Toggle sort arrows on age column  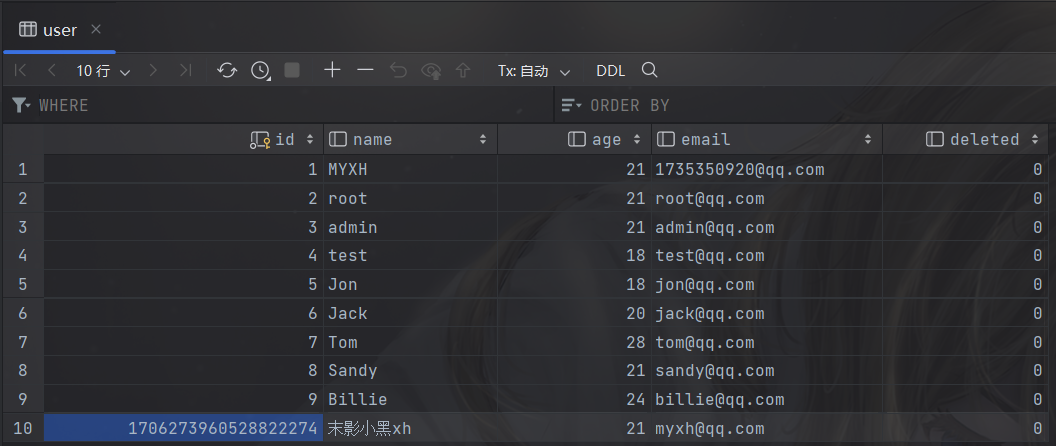click(636, 139)
